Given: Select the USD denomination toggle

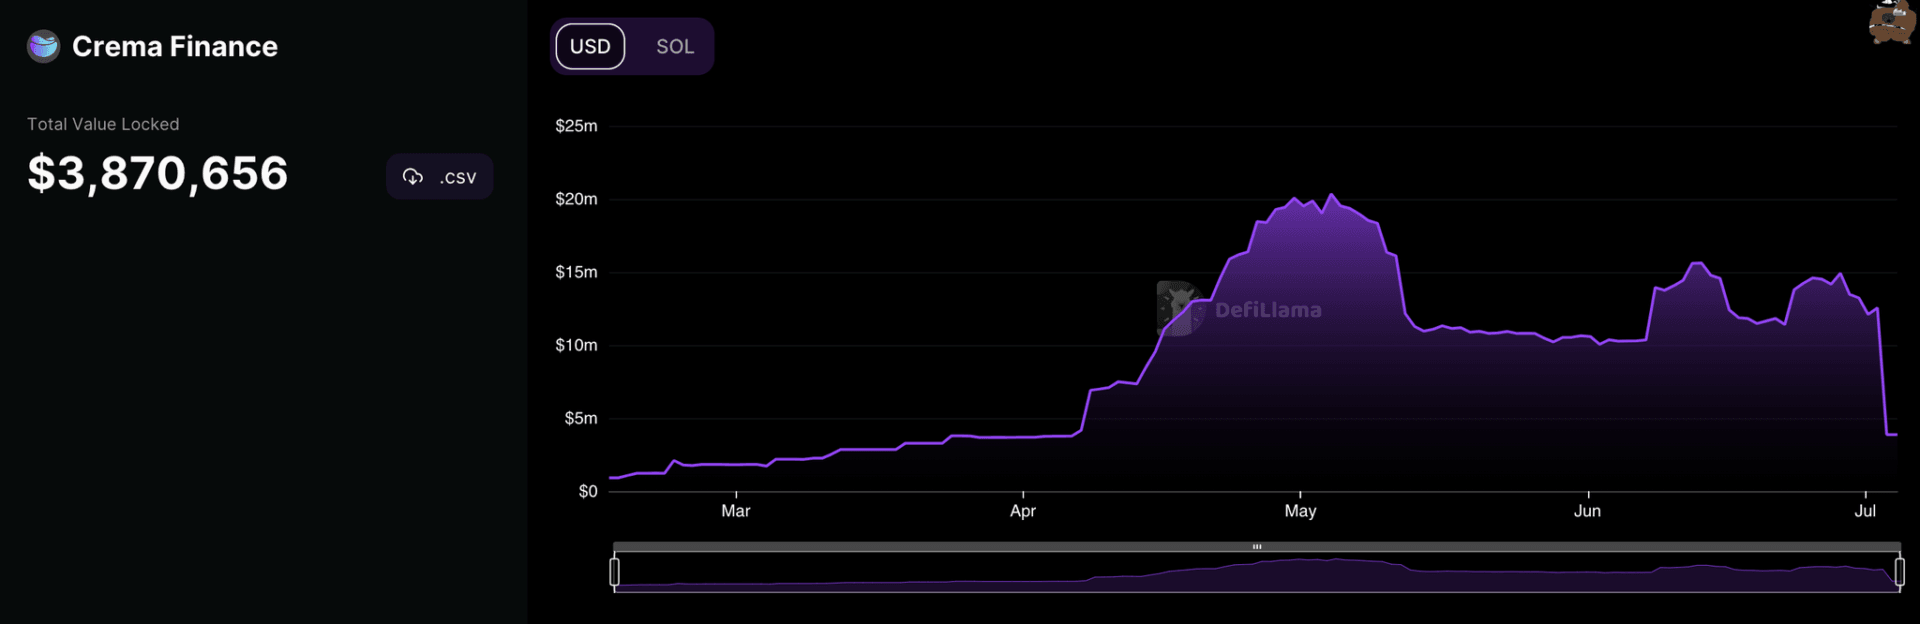Looking at the screenshot, I should coord(590,47).
